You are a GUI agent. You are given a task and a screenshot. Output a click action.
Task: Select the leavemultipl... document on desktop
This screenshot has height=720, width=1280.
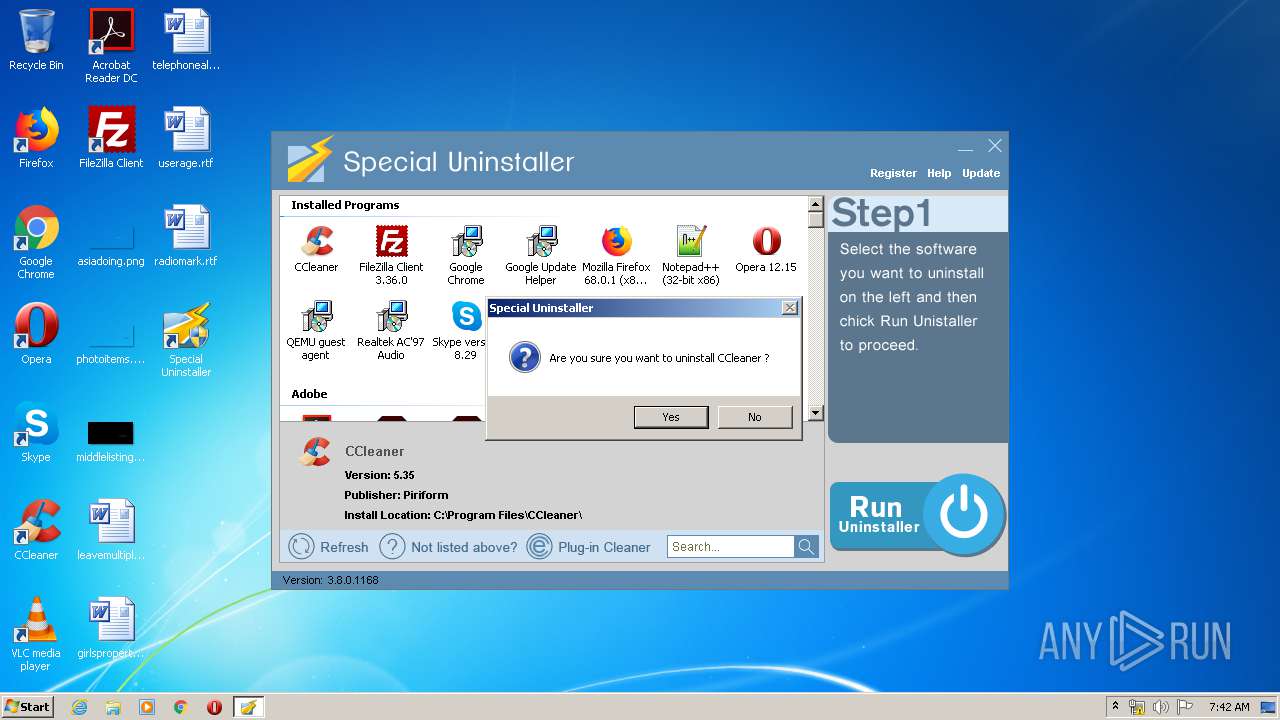pyautogui.click(x=111, y=530)
